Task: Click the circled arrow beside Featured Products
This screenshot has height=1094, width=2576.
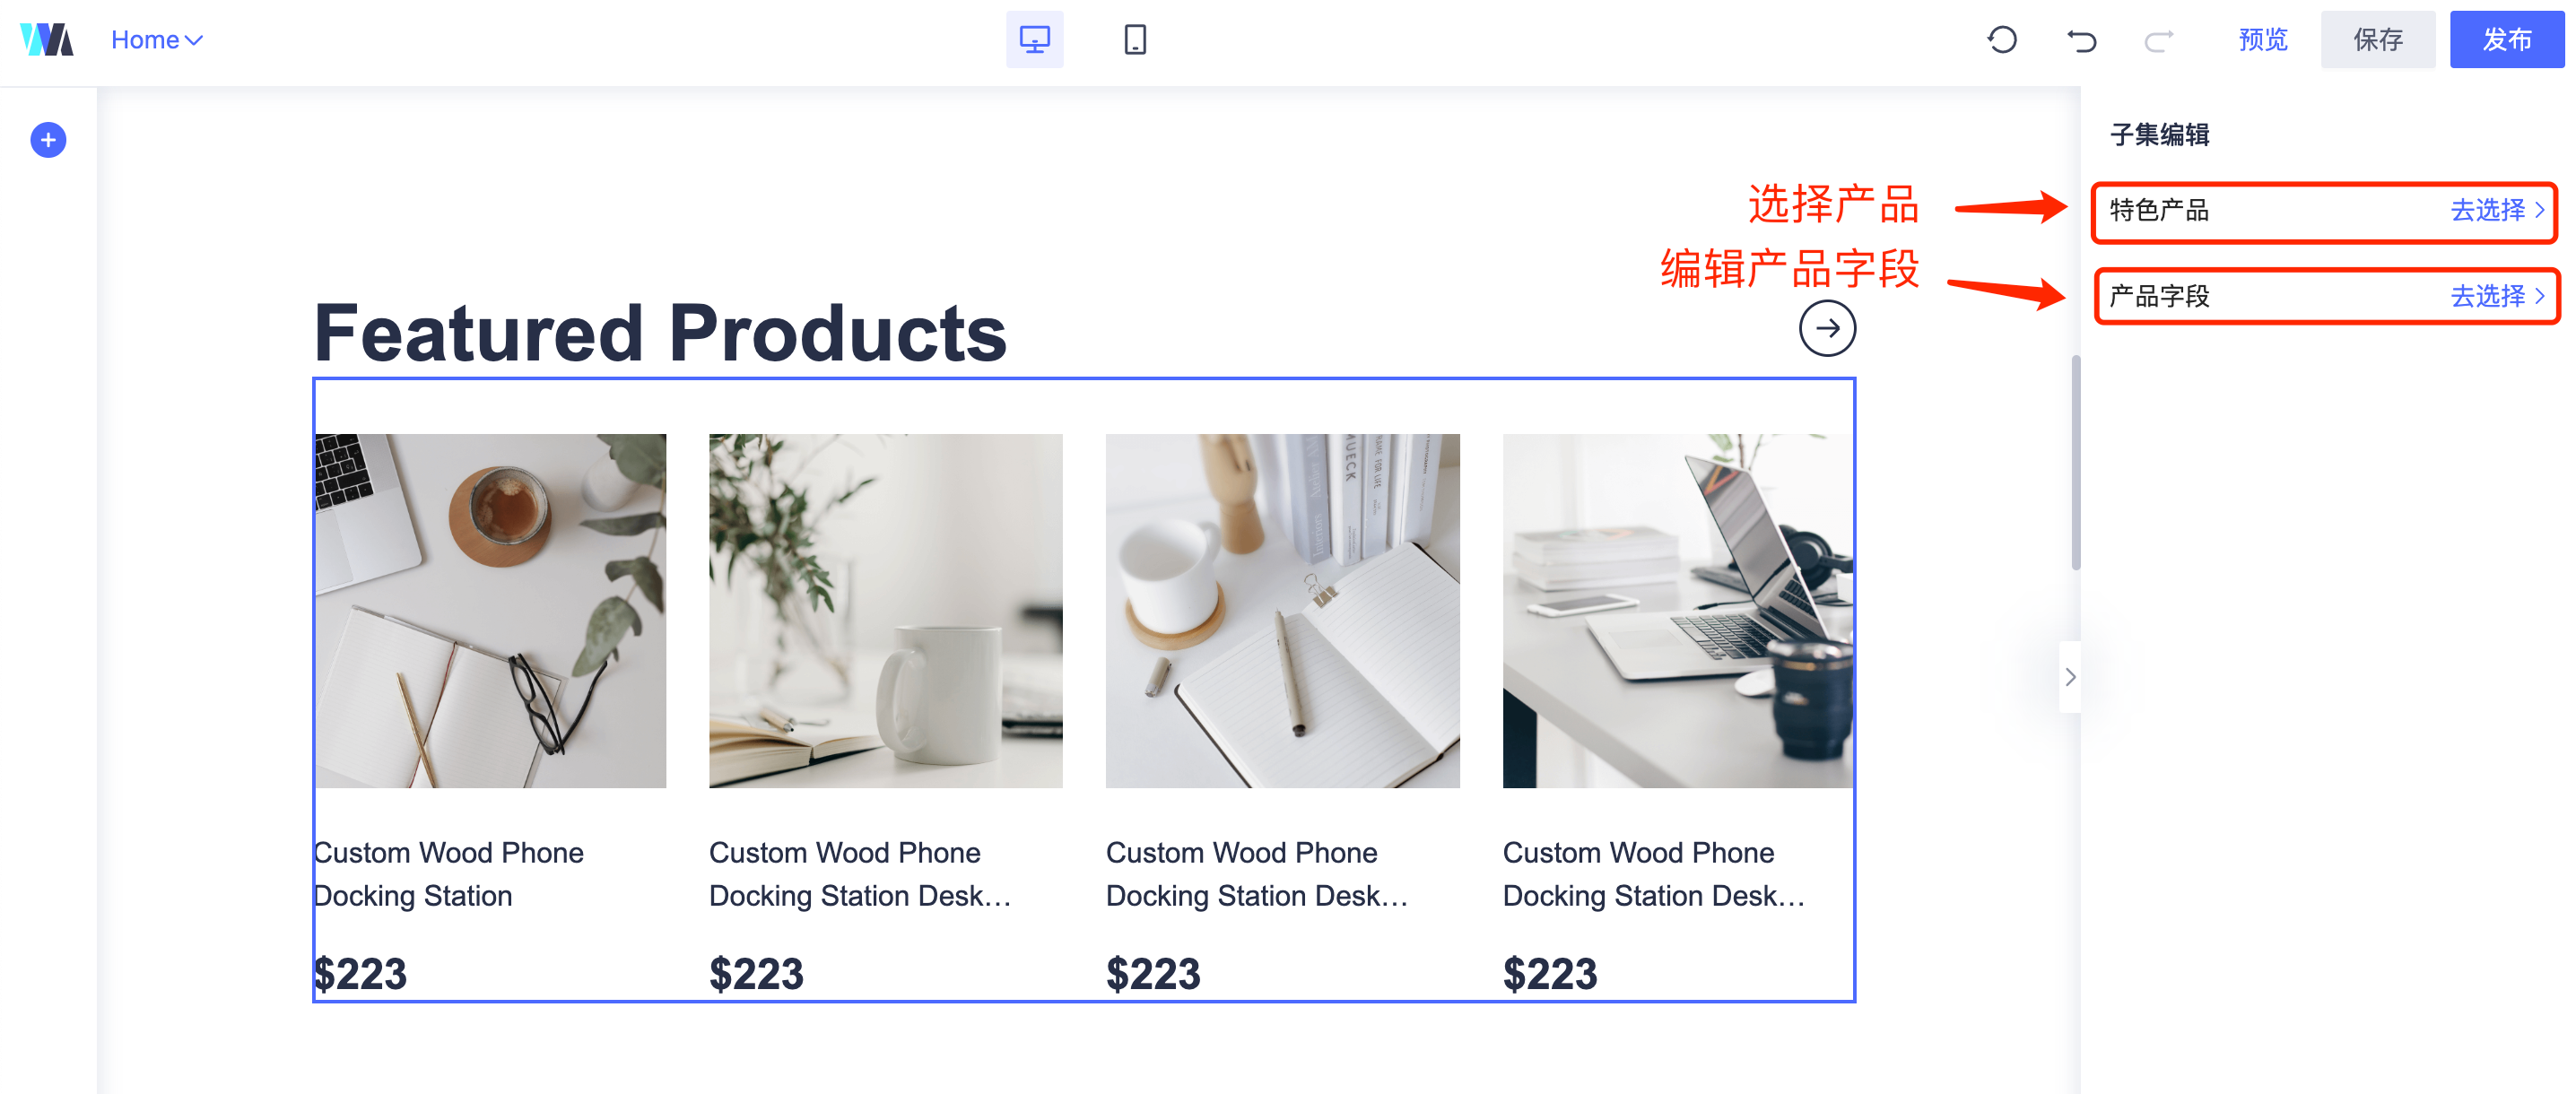Action: coord(1827,328)
